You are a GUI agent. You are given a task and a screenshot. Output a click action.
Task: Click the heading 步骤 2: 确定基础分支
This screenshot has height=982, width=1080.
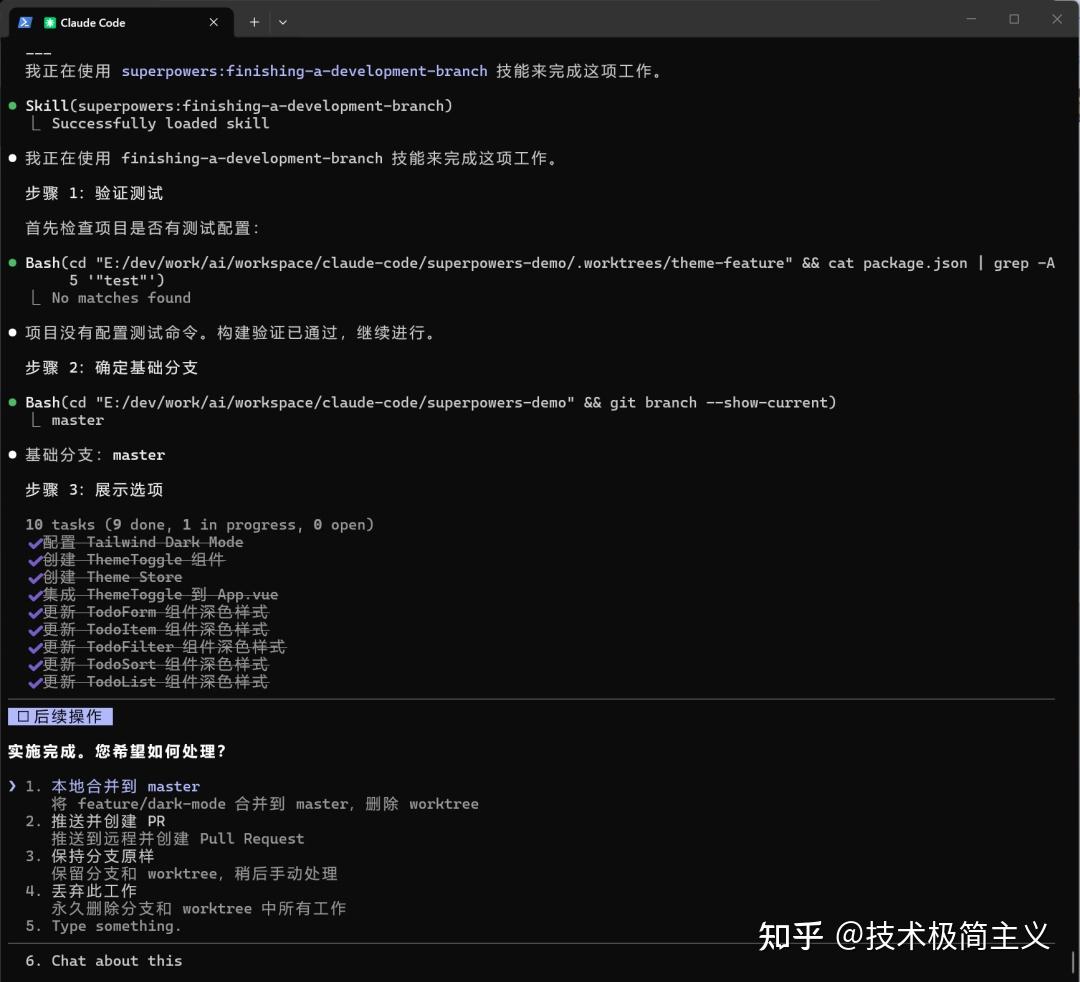(x=112, y=368)
